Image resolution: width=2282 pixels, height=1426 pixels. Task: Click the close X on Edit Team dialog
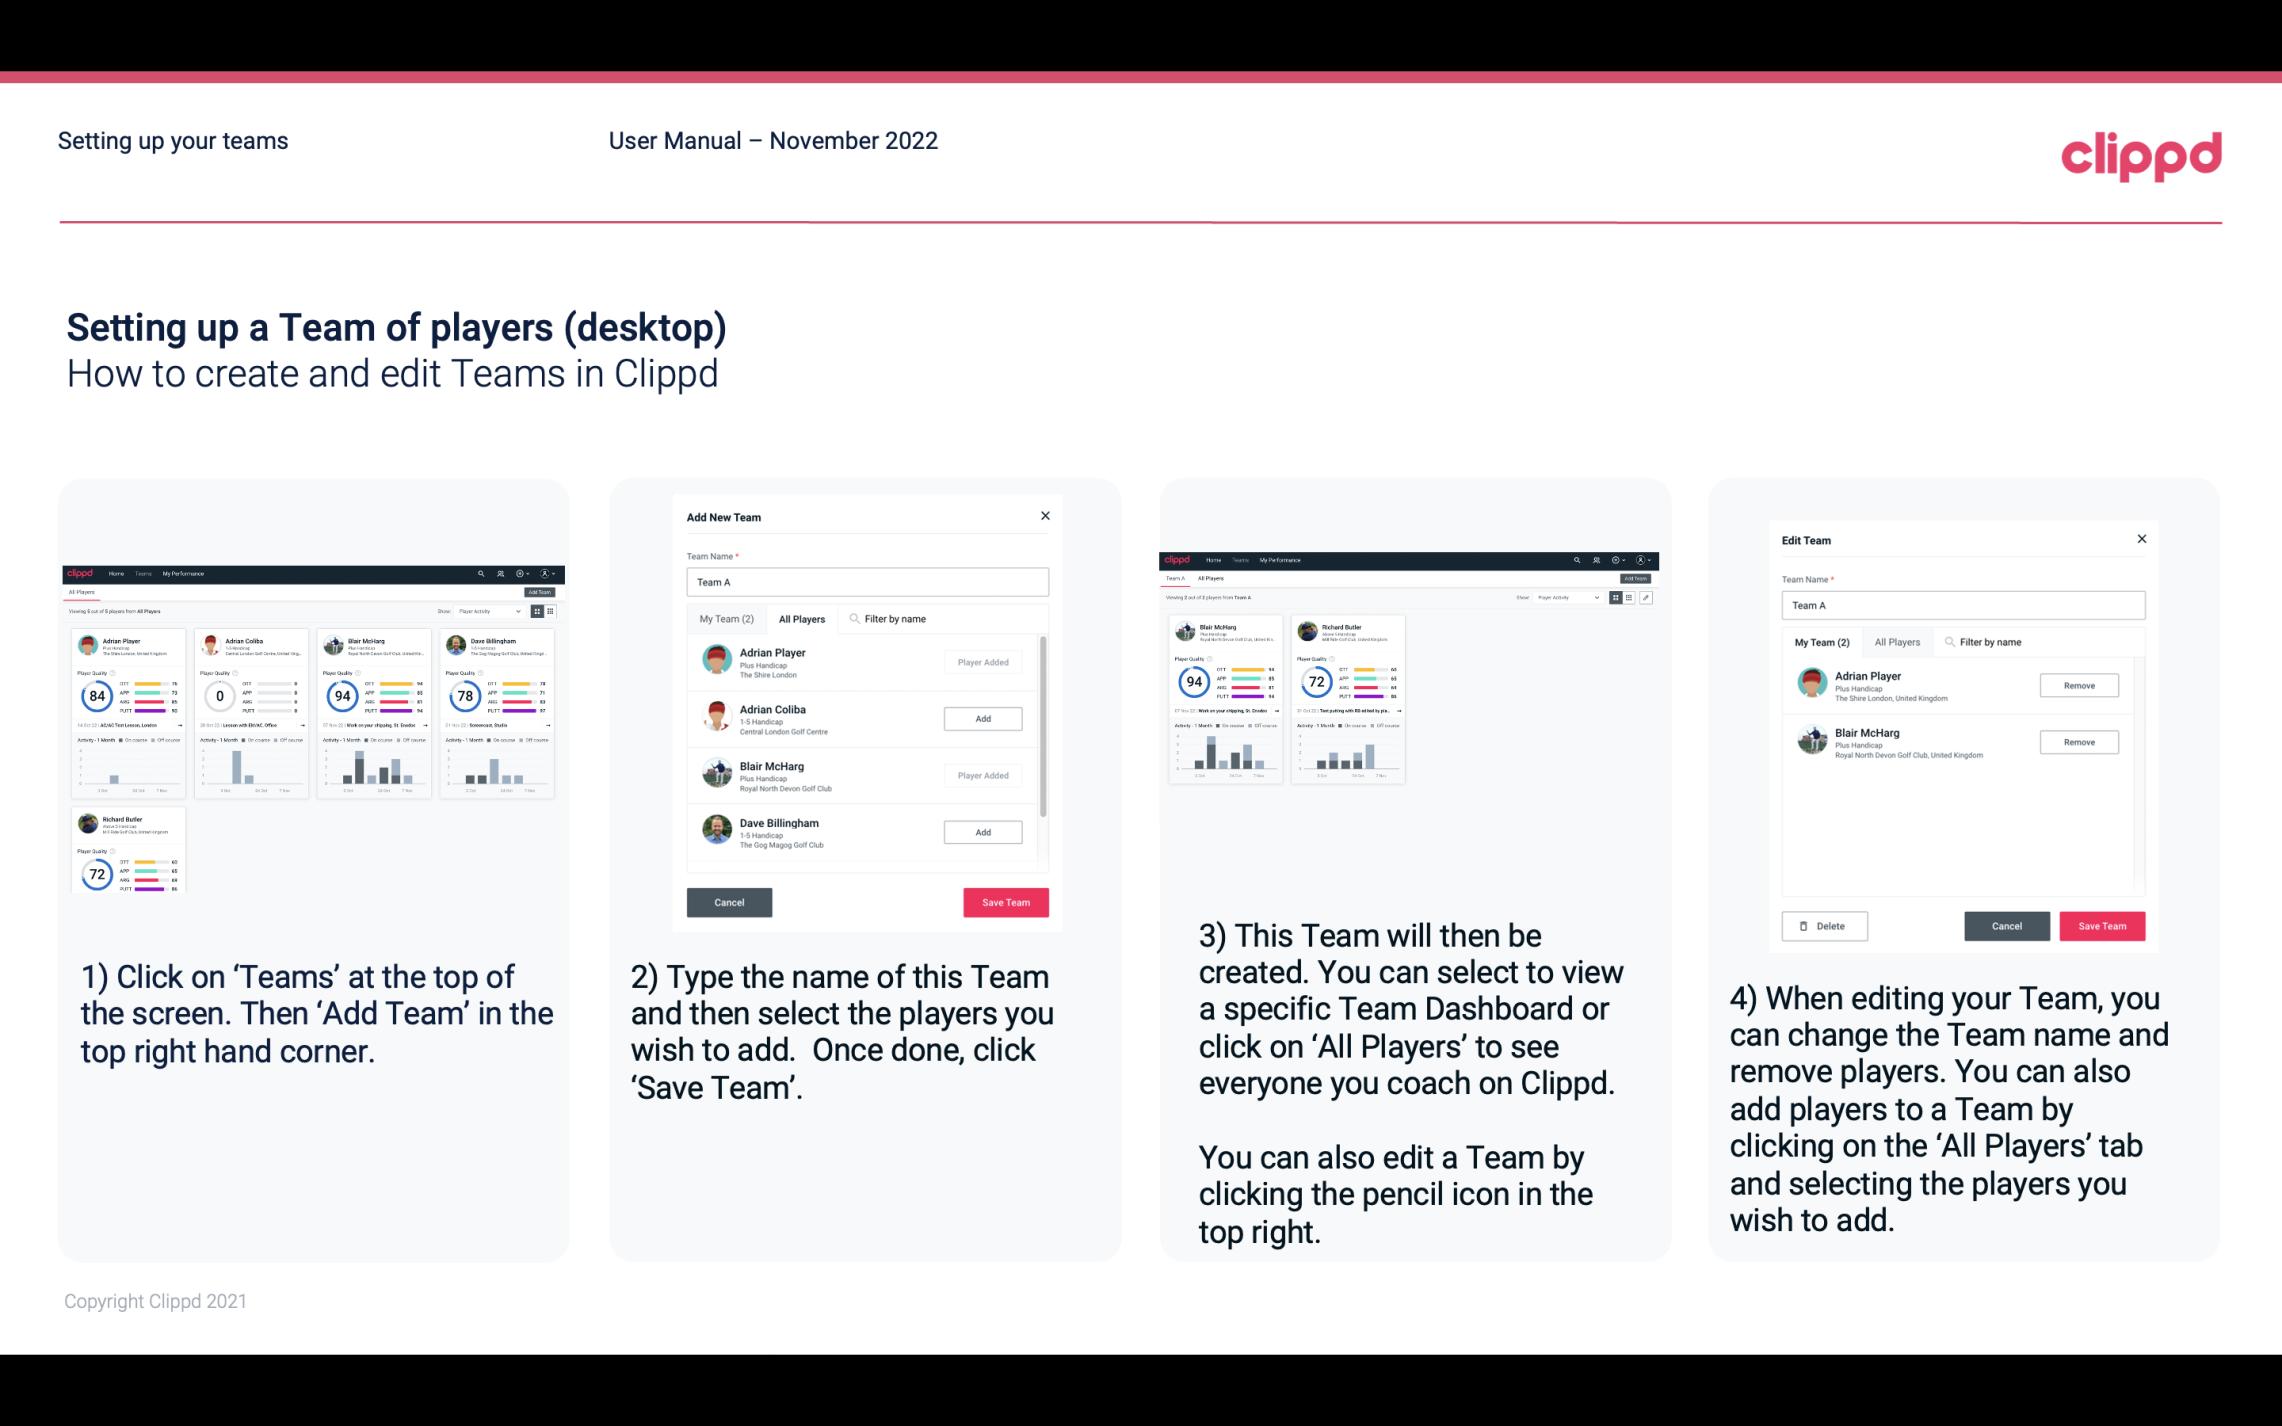click(x=2141, y=540)
